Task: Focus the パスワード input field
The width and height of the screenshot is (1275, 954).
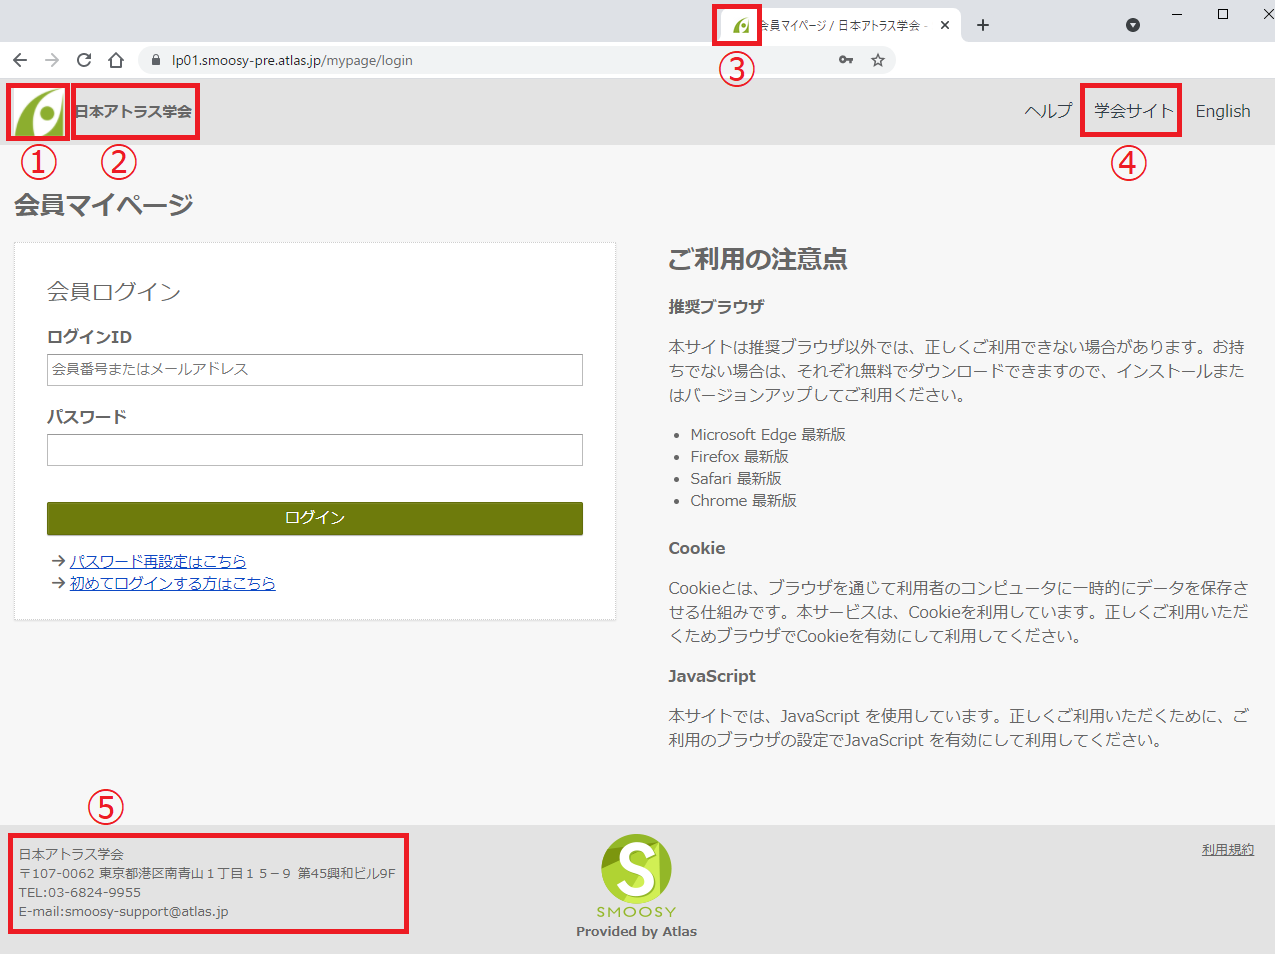Action: 315,450
